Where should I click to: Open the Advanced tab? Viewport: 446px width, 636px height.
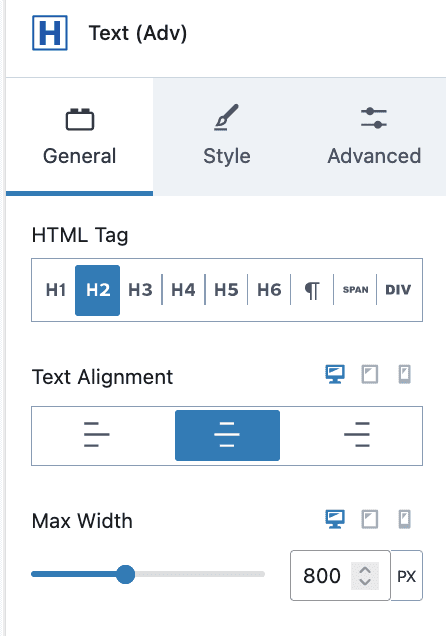tap(374, 137)
